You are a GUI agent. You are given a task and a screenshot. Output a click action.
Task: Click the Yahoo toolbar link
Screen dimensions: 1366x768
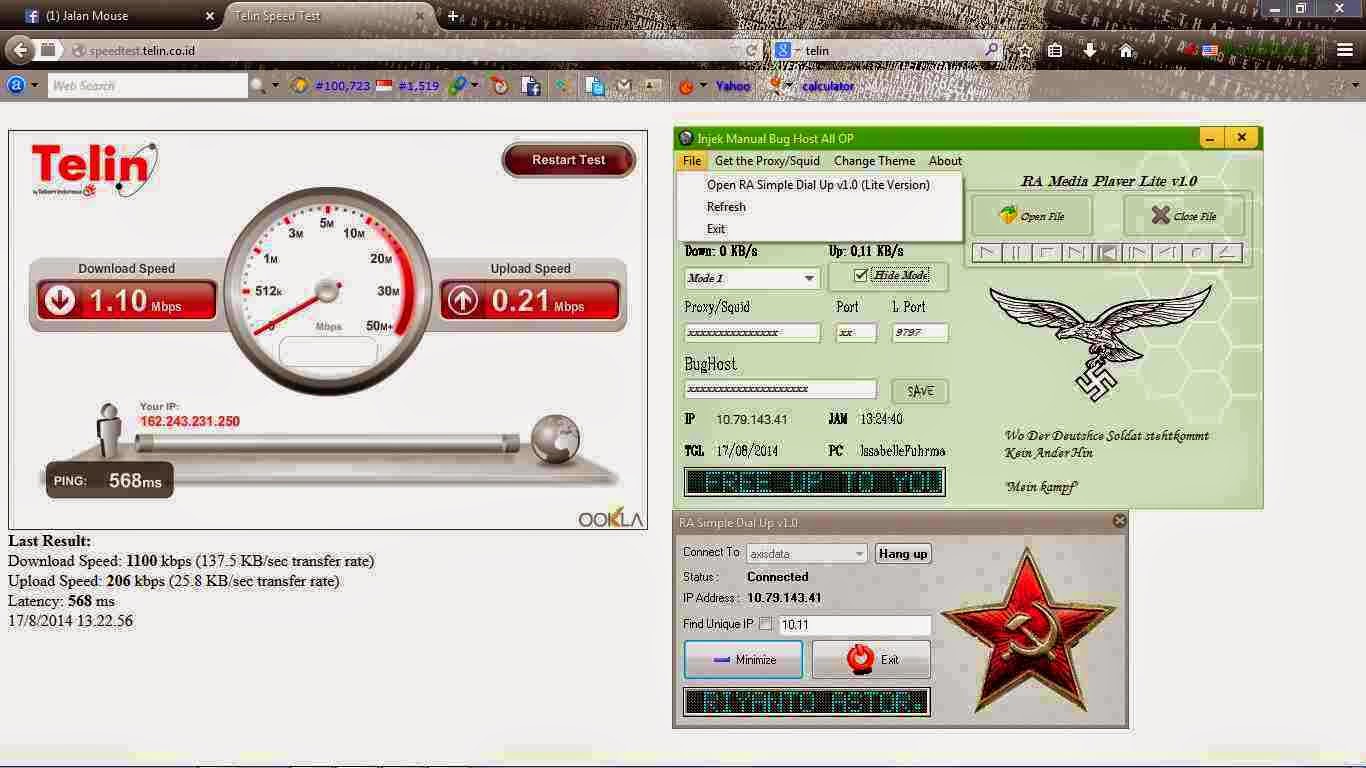coord(733,86)
